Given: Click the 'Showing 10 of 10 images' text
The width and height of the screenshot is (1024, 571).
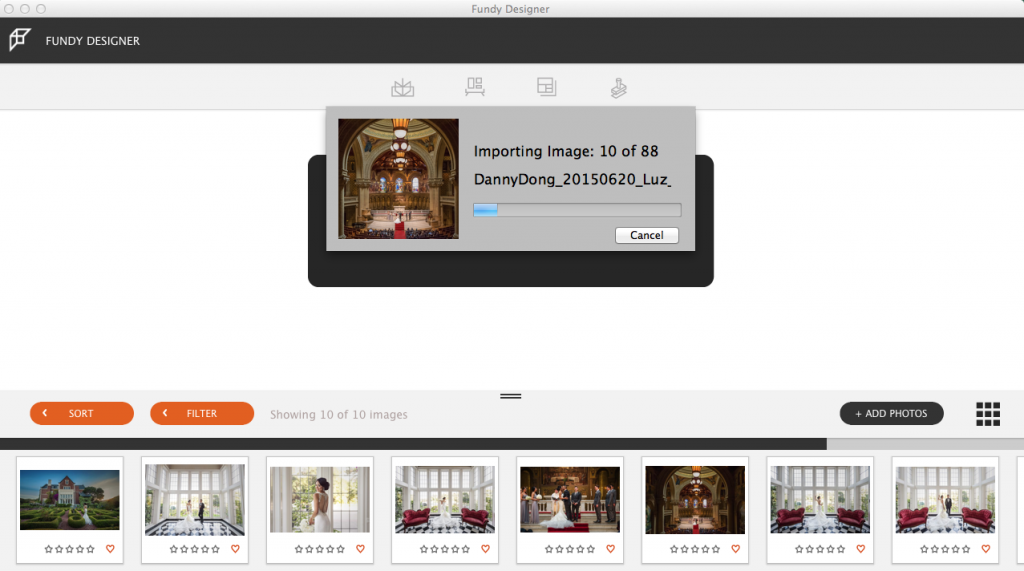Looking at the screenshot, I should pos(339,414).
